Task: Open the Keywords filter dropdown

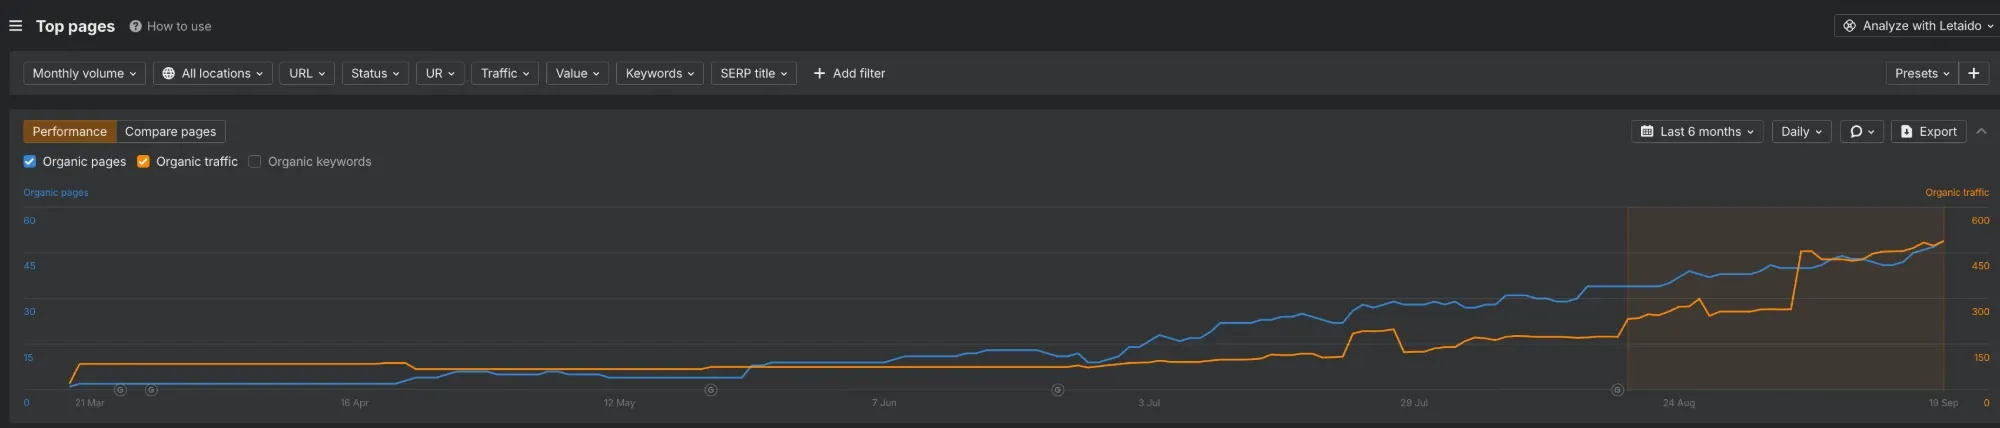Action: click(659, 73)
